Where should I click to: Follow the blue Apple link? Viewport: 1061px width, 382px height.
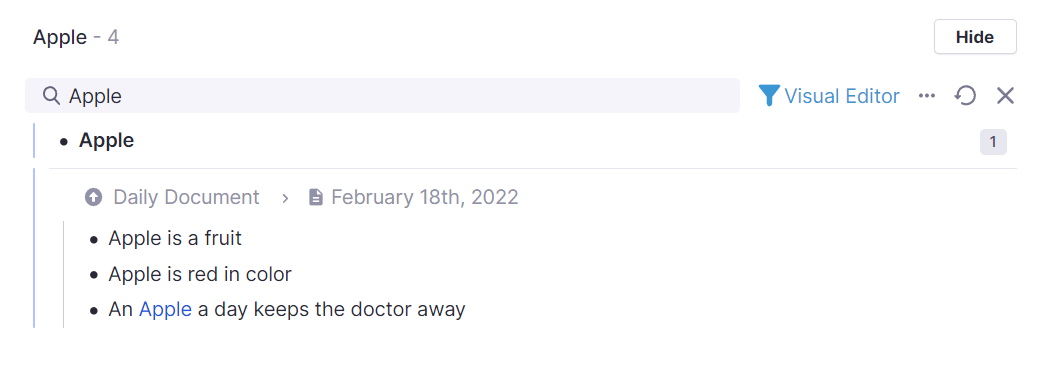tap(165, 310)
